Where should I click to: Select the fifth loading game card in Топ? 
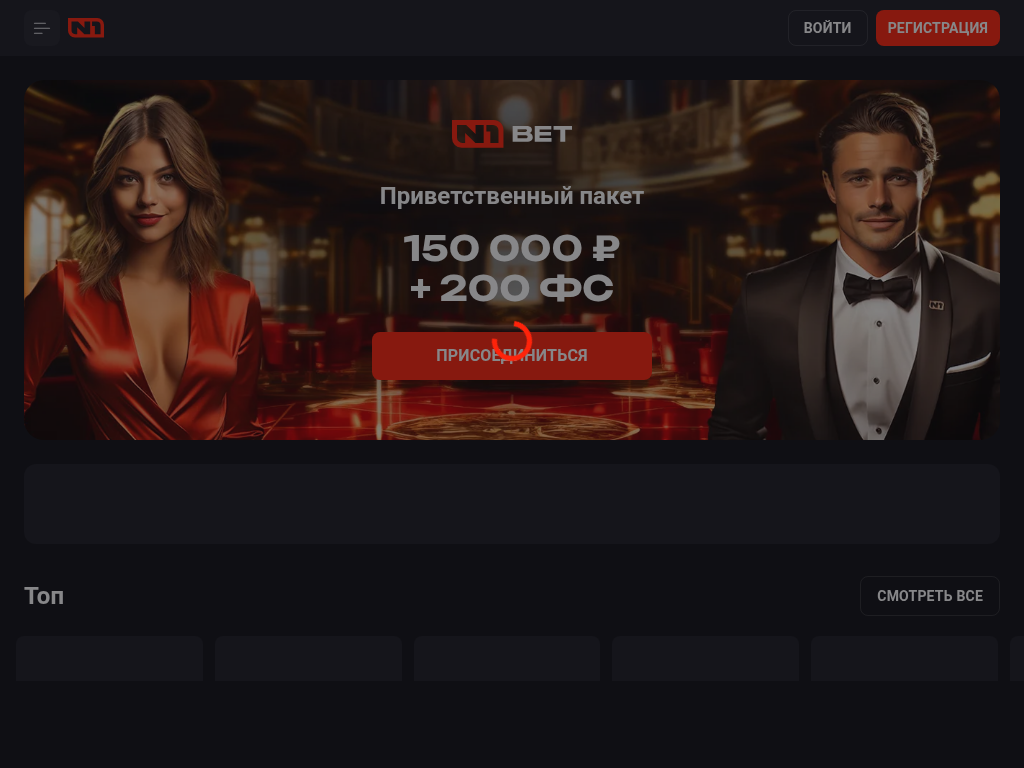click(904, 658)
